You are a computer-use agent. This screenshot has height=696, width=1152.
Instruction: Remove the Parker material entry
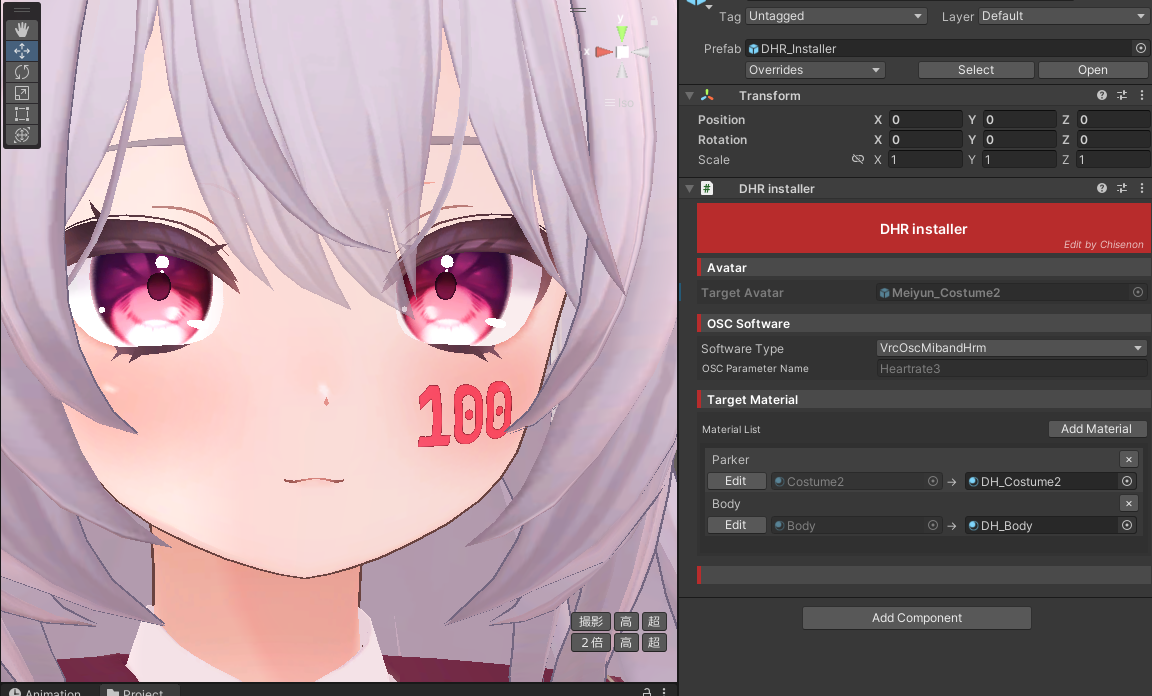coord(1128,460)
